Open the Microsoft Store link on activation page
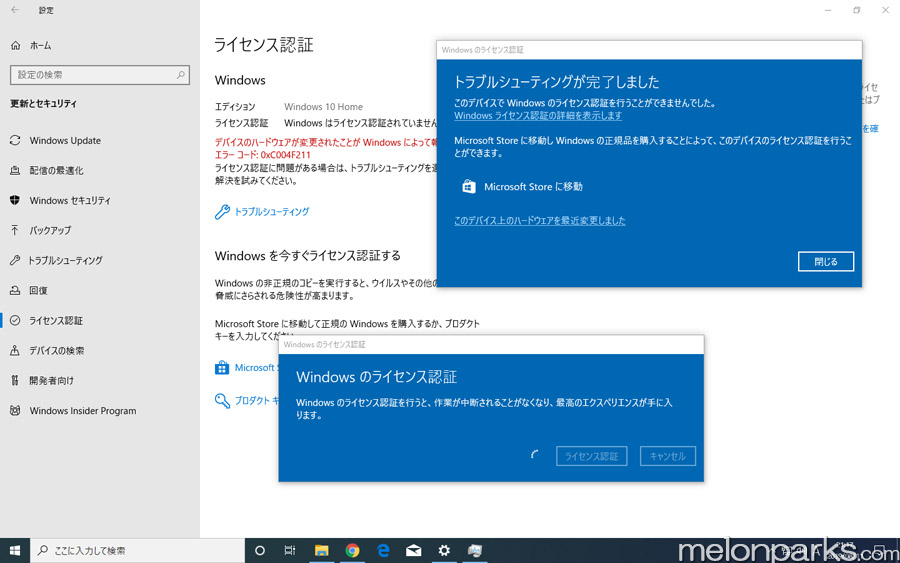The height and width of the screenshot is (563, 900). (256, 368)
